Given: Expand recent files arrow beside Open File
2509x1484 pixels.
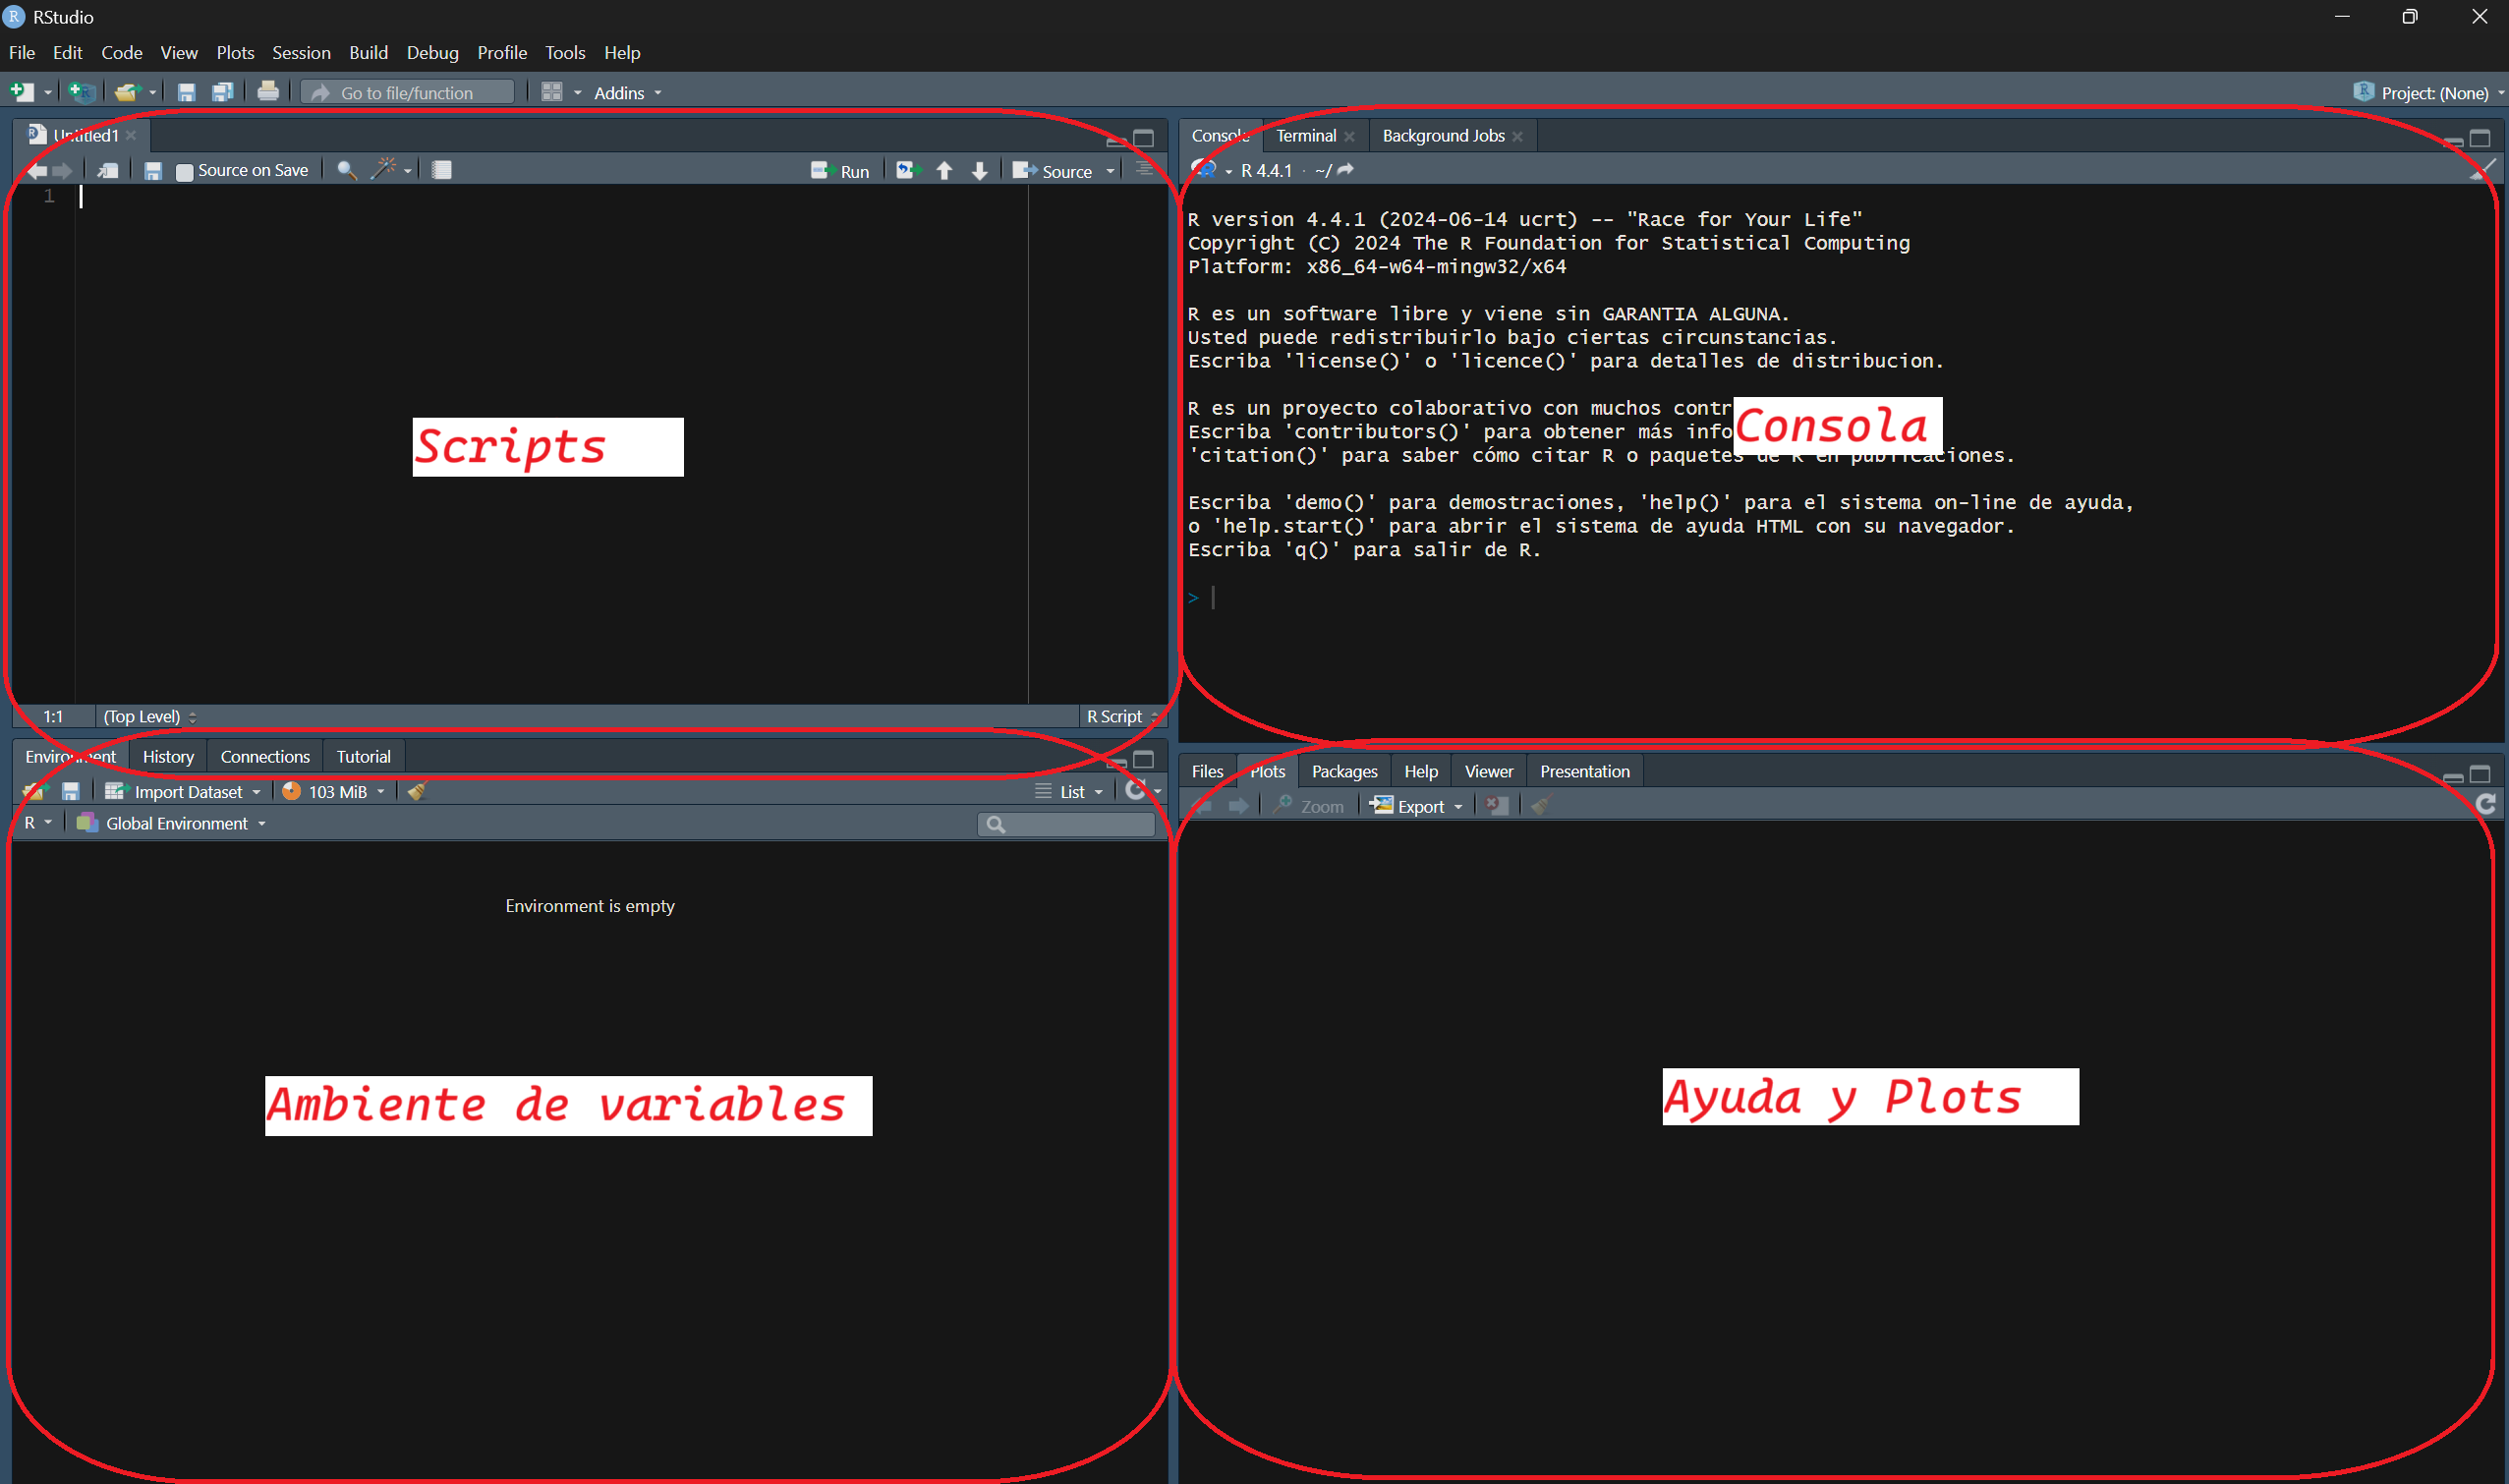Looking at the screenshot, I should [x=152, y=93].
